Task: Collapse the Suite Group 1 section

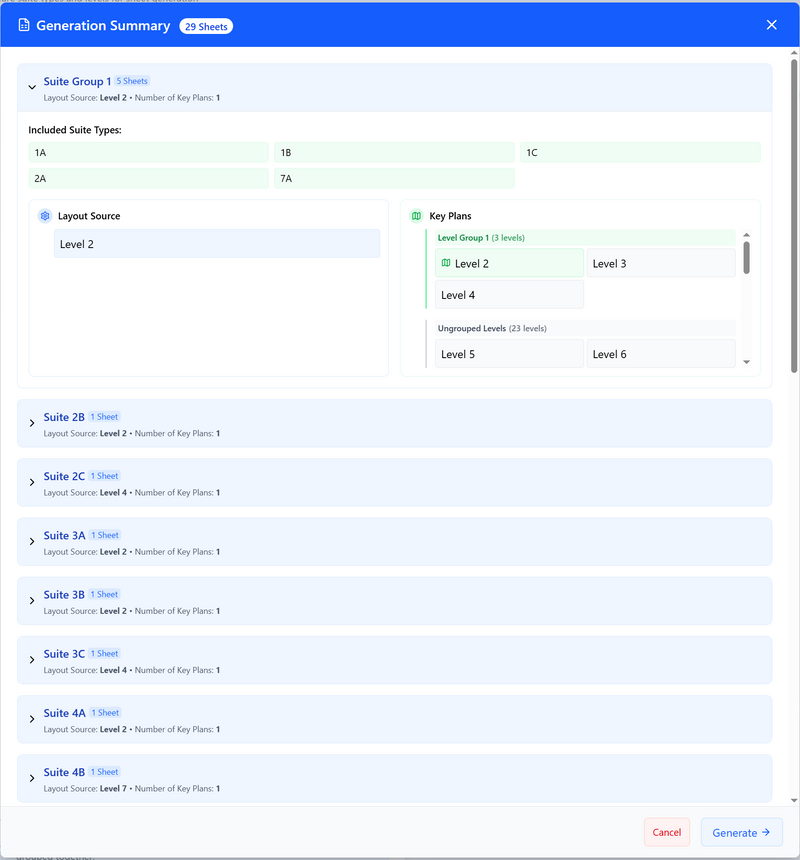Action: coord(32,87)
